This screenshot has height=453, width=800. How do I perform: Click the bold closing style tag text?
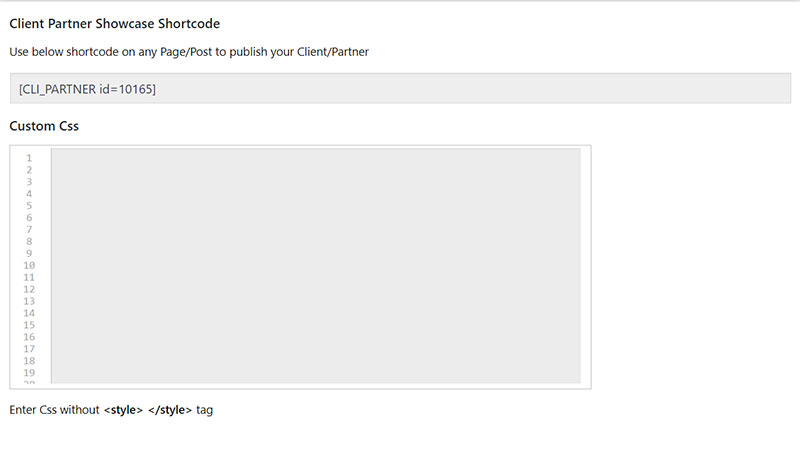pos(170,410)
